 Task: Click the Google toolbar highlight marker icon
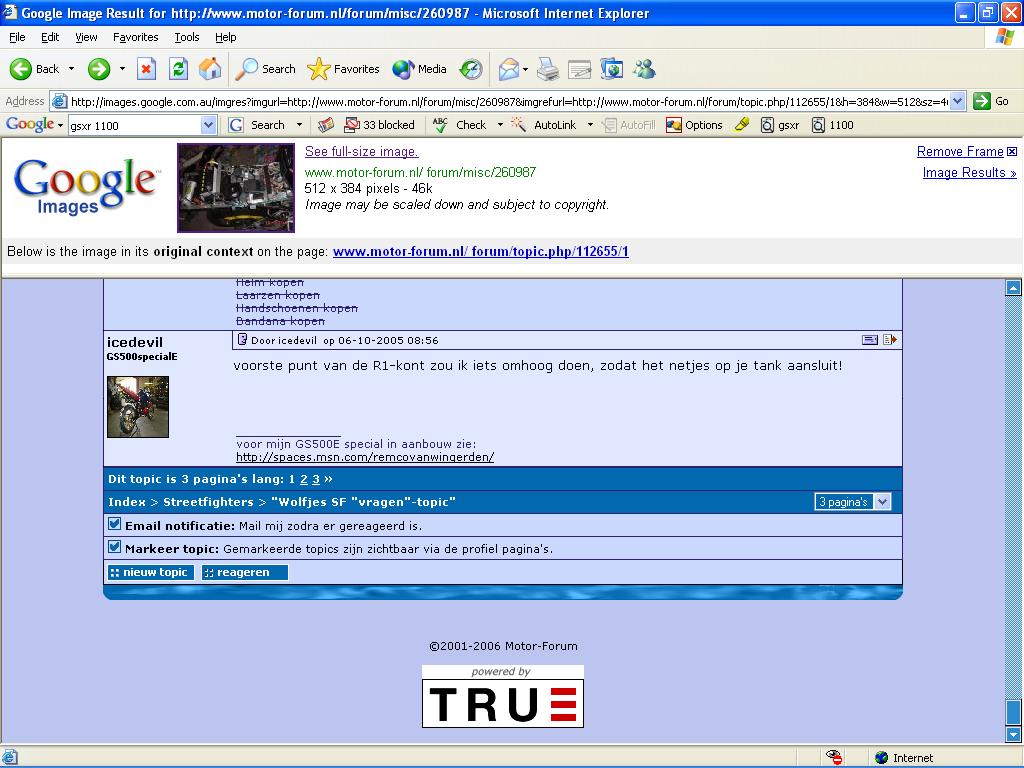741,125
